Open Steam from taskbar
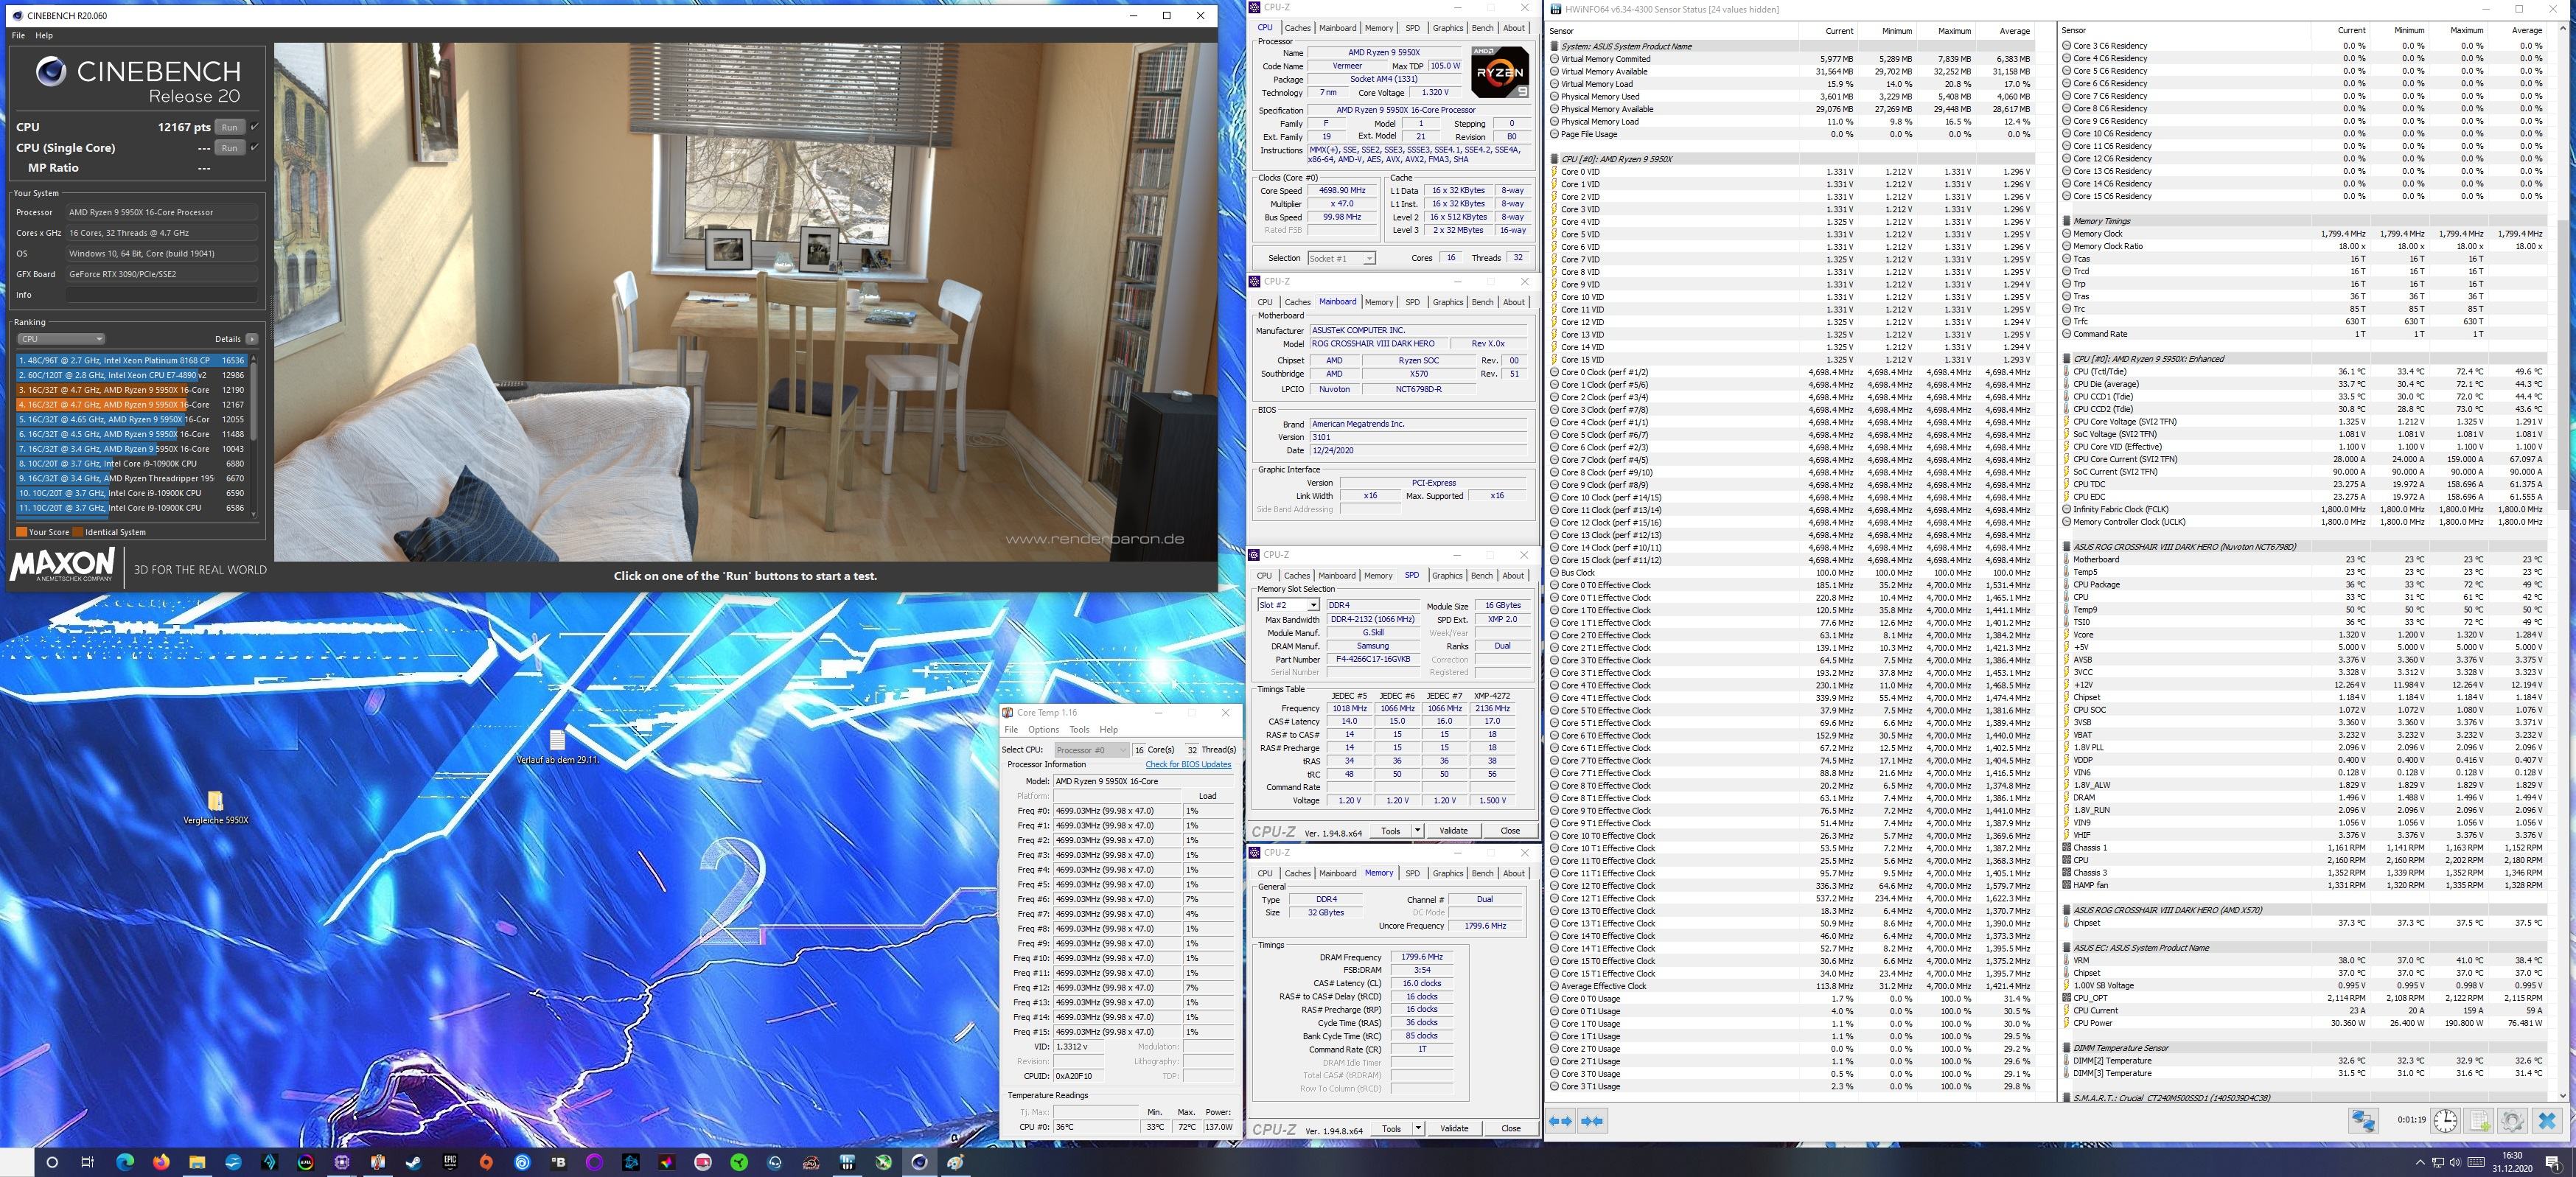The image size is (2576, 1177). coord(413,1162)
